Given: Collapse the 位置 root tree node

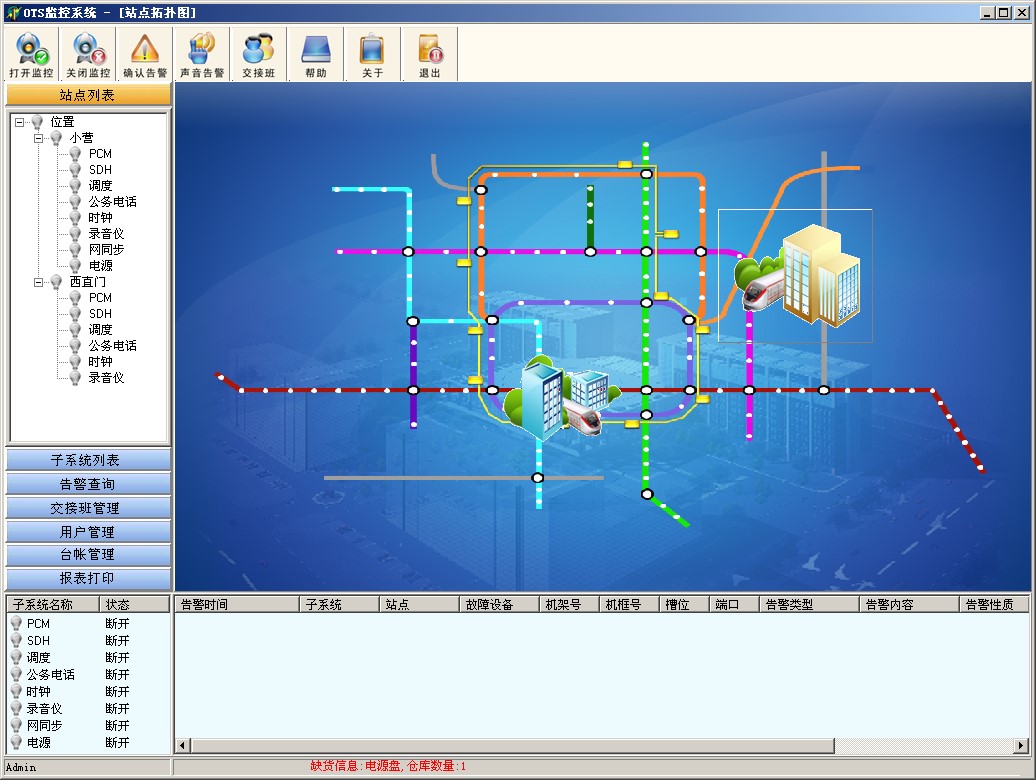Looking at the screenshot, I should coord(20,122).
